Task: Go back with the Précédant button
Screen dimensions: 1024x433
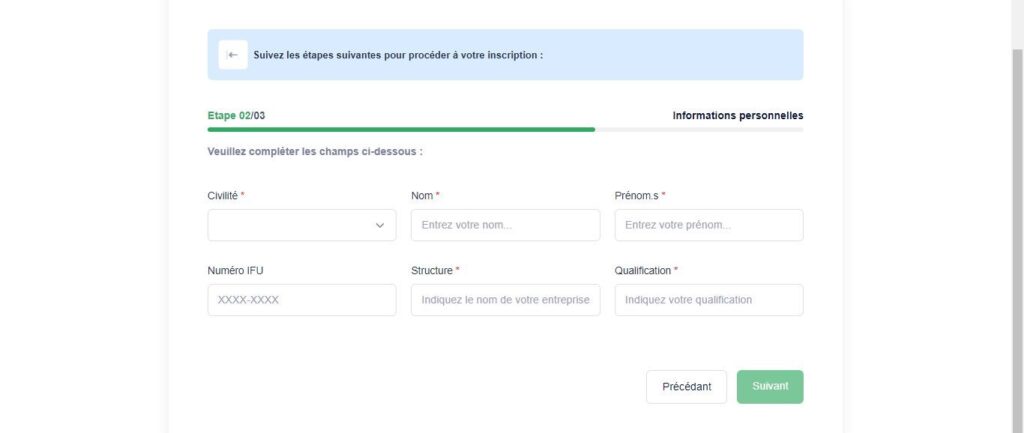Action: (x=686, y=387)
